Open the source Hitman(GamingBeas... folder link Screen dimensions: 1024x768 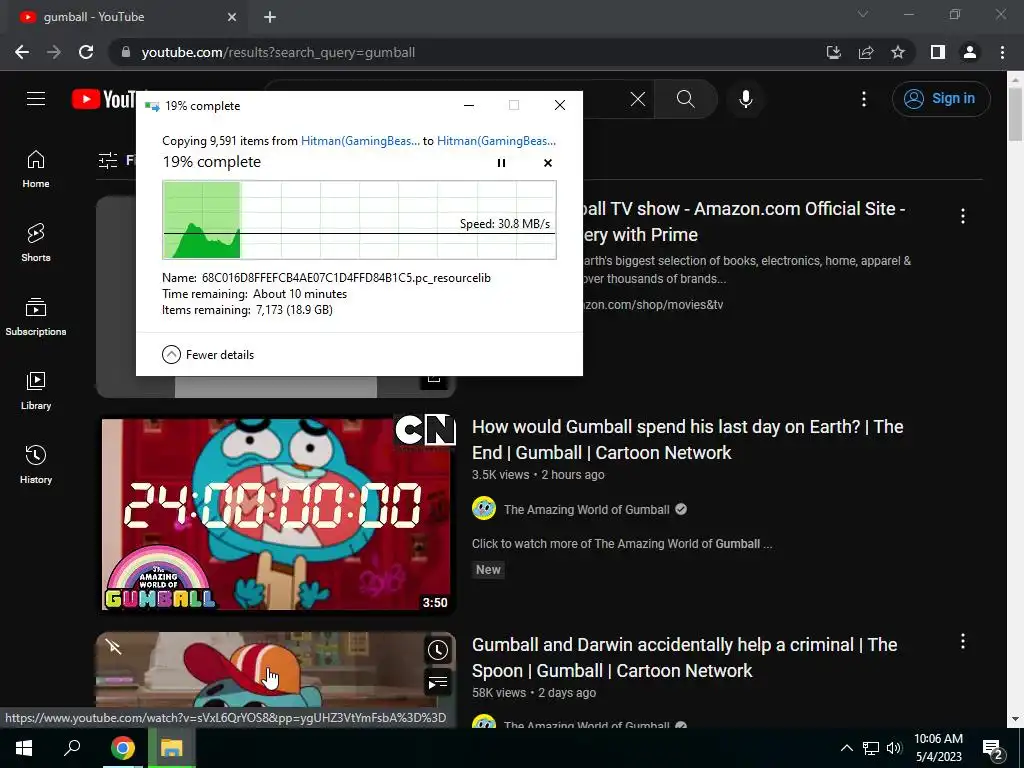(x=360, y=140)
